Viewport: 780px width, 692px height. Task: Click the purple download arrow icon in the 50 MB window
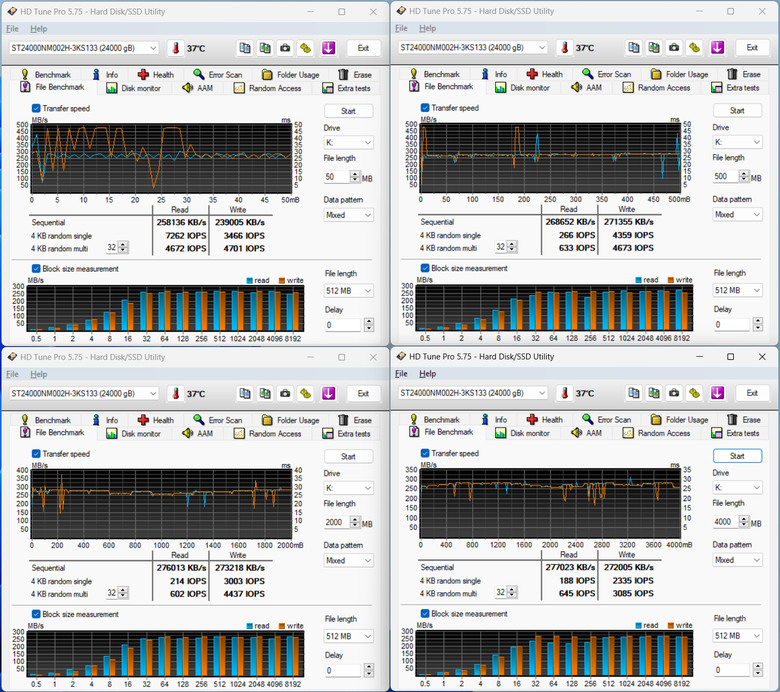[x=328, y=48]
